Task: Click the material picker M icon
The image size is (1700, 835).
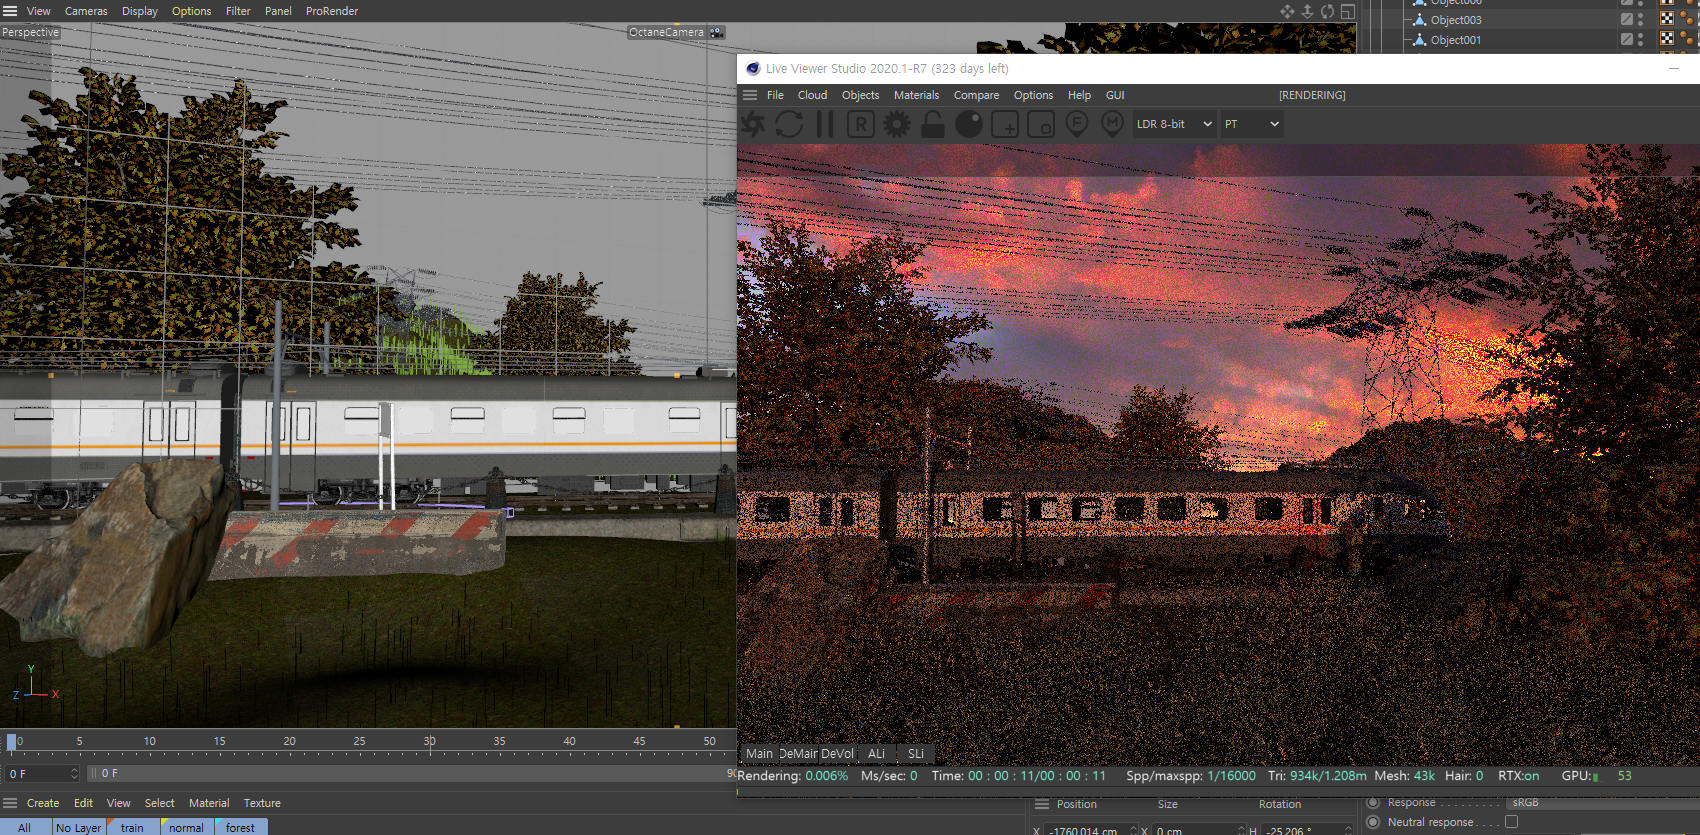Action: tap(1112, 124)
